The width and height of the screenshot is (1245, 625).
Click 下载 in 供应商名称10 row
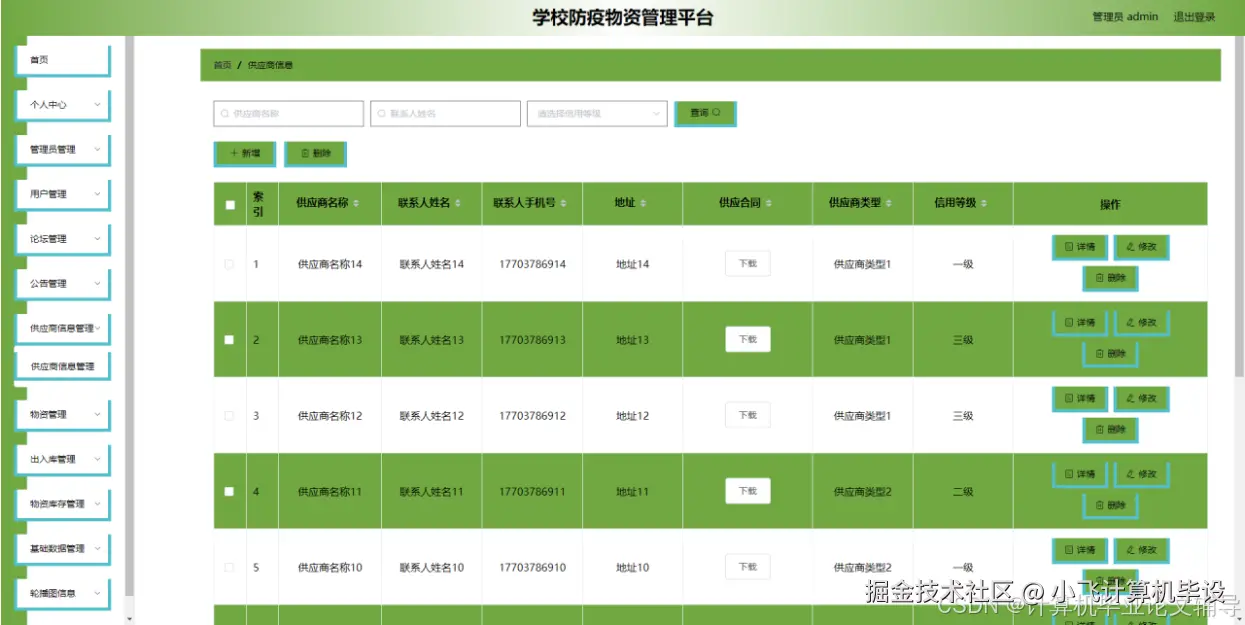coord(748,567)
